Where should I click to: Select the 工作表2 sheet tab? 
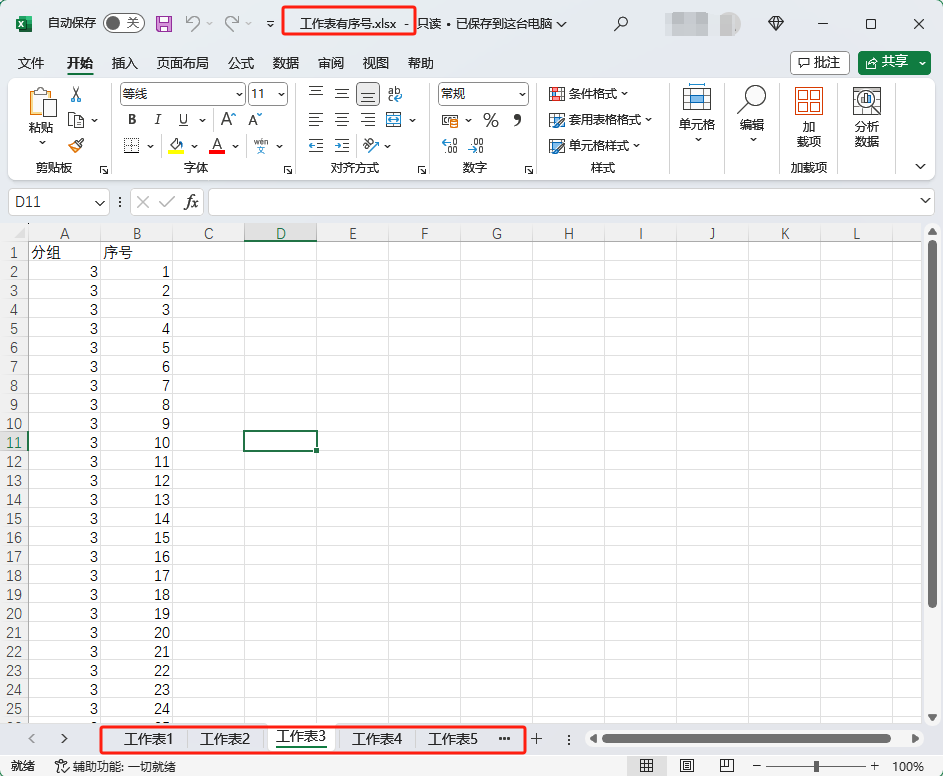click(x=225, y=739)
